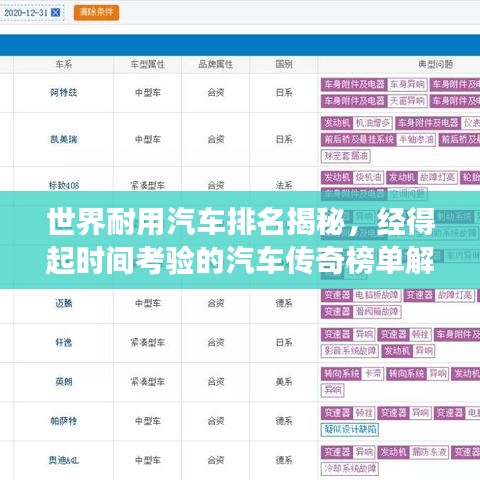480x480 pixels.
Task: Click the 电脑板故障 tag for 迈腾
Action: click(x=377, y=295)
